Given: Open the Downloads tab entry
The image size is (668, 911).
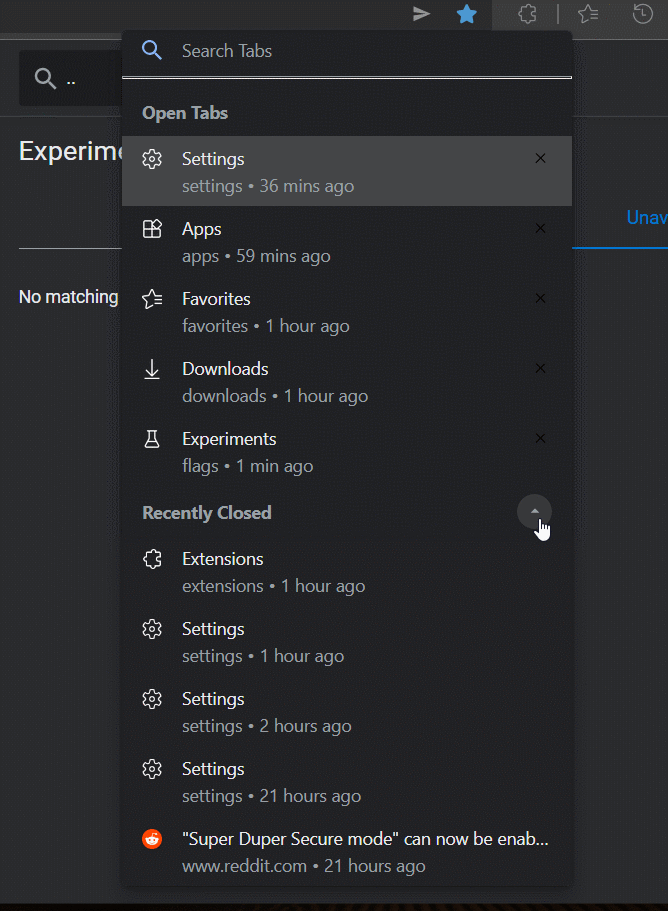Looking at the screenshot, I should pyautogui.click(x=225, y=368).
